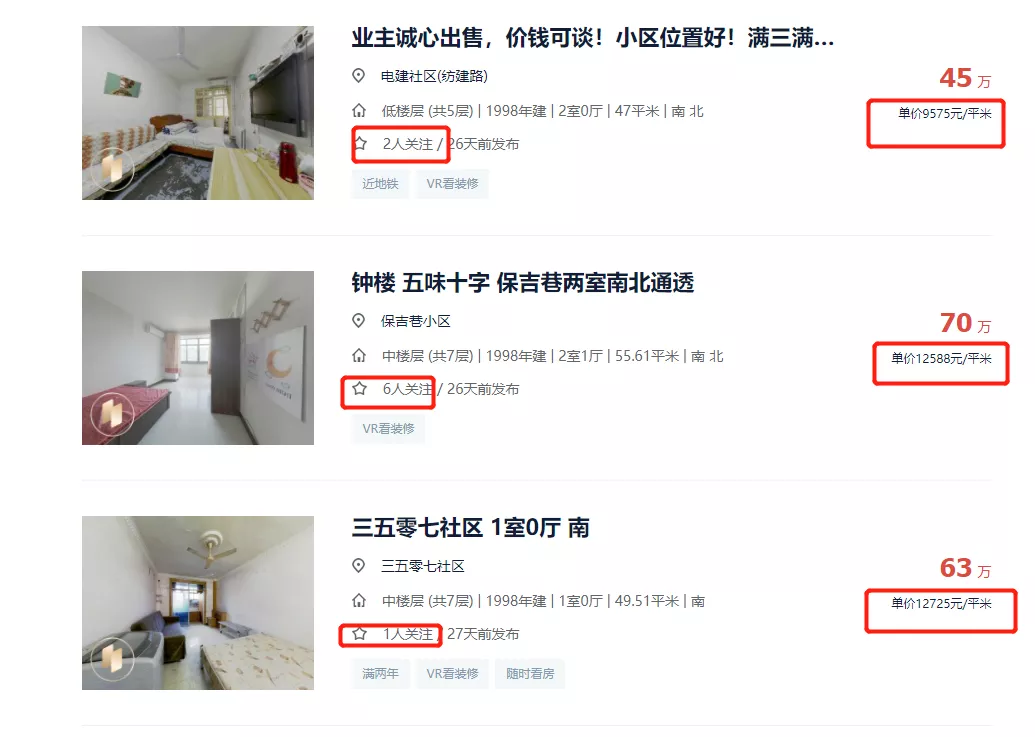Open listing 钟楼 五味十字 保吉巷两室南北通透
This screenshot has width=1035, height=737.
(x=522, y=283)
